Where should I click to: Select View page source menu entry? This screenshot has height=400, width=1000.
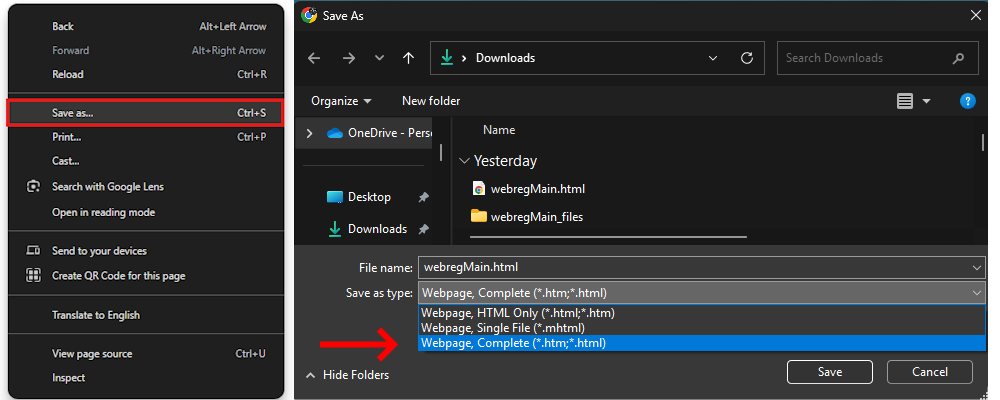92,354
